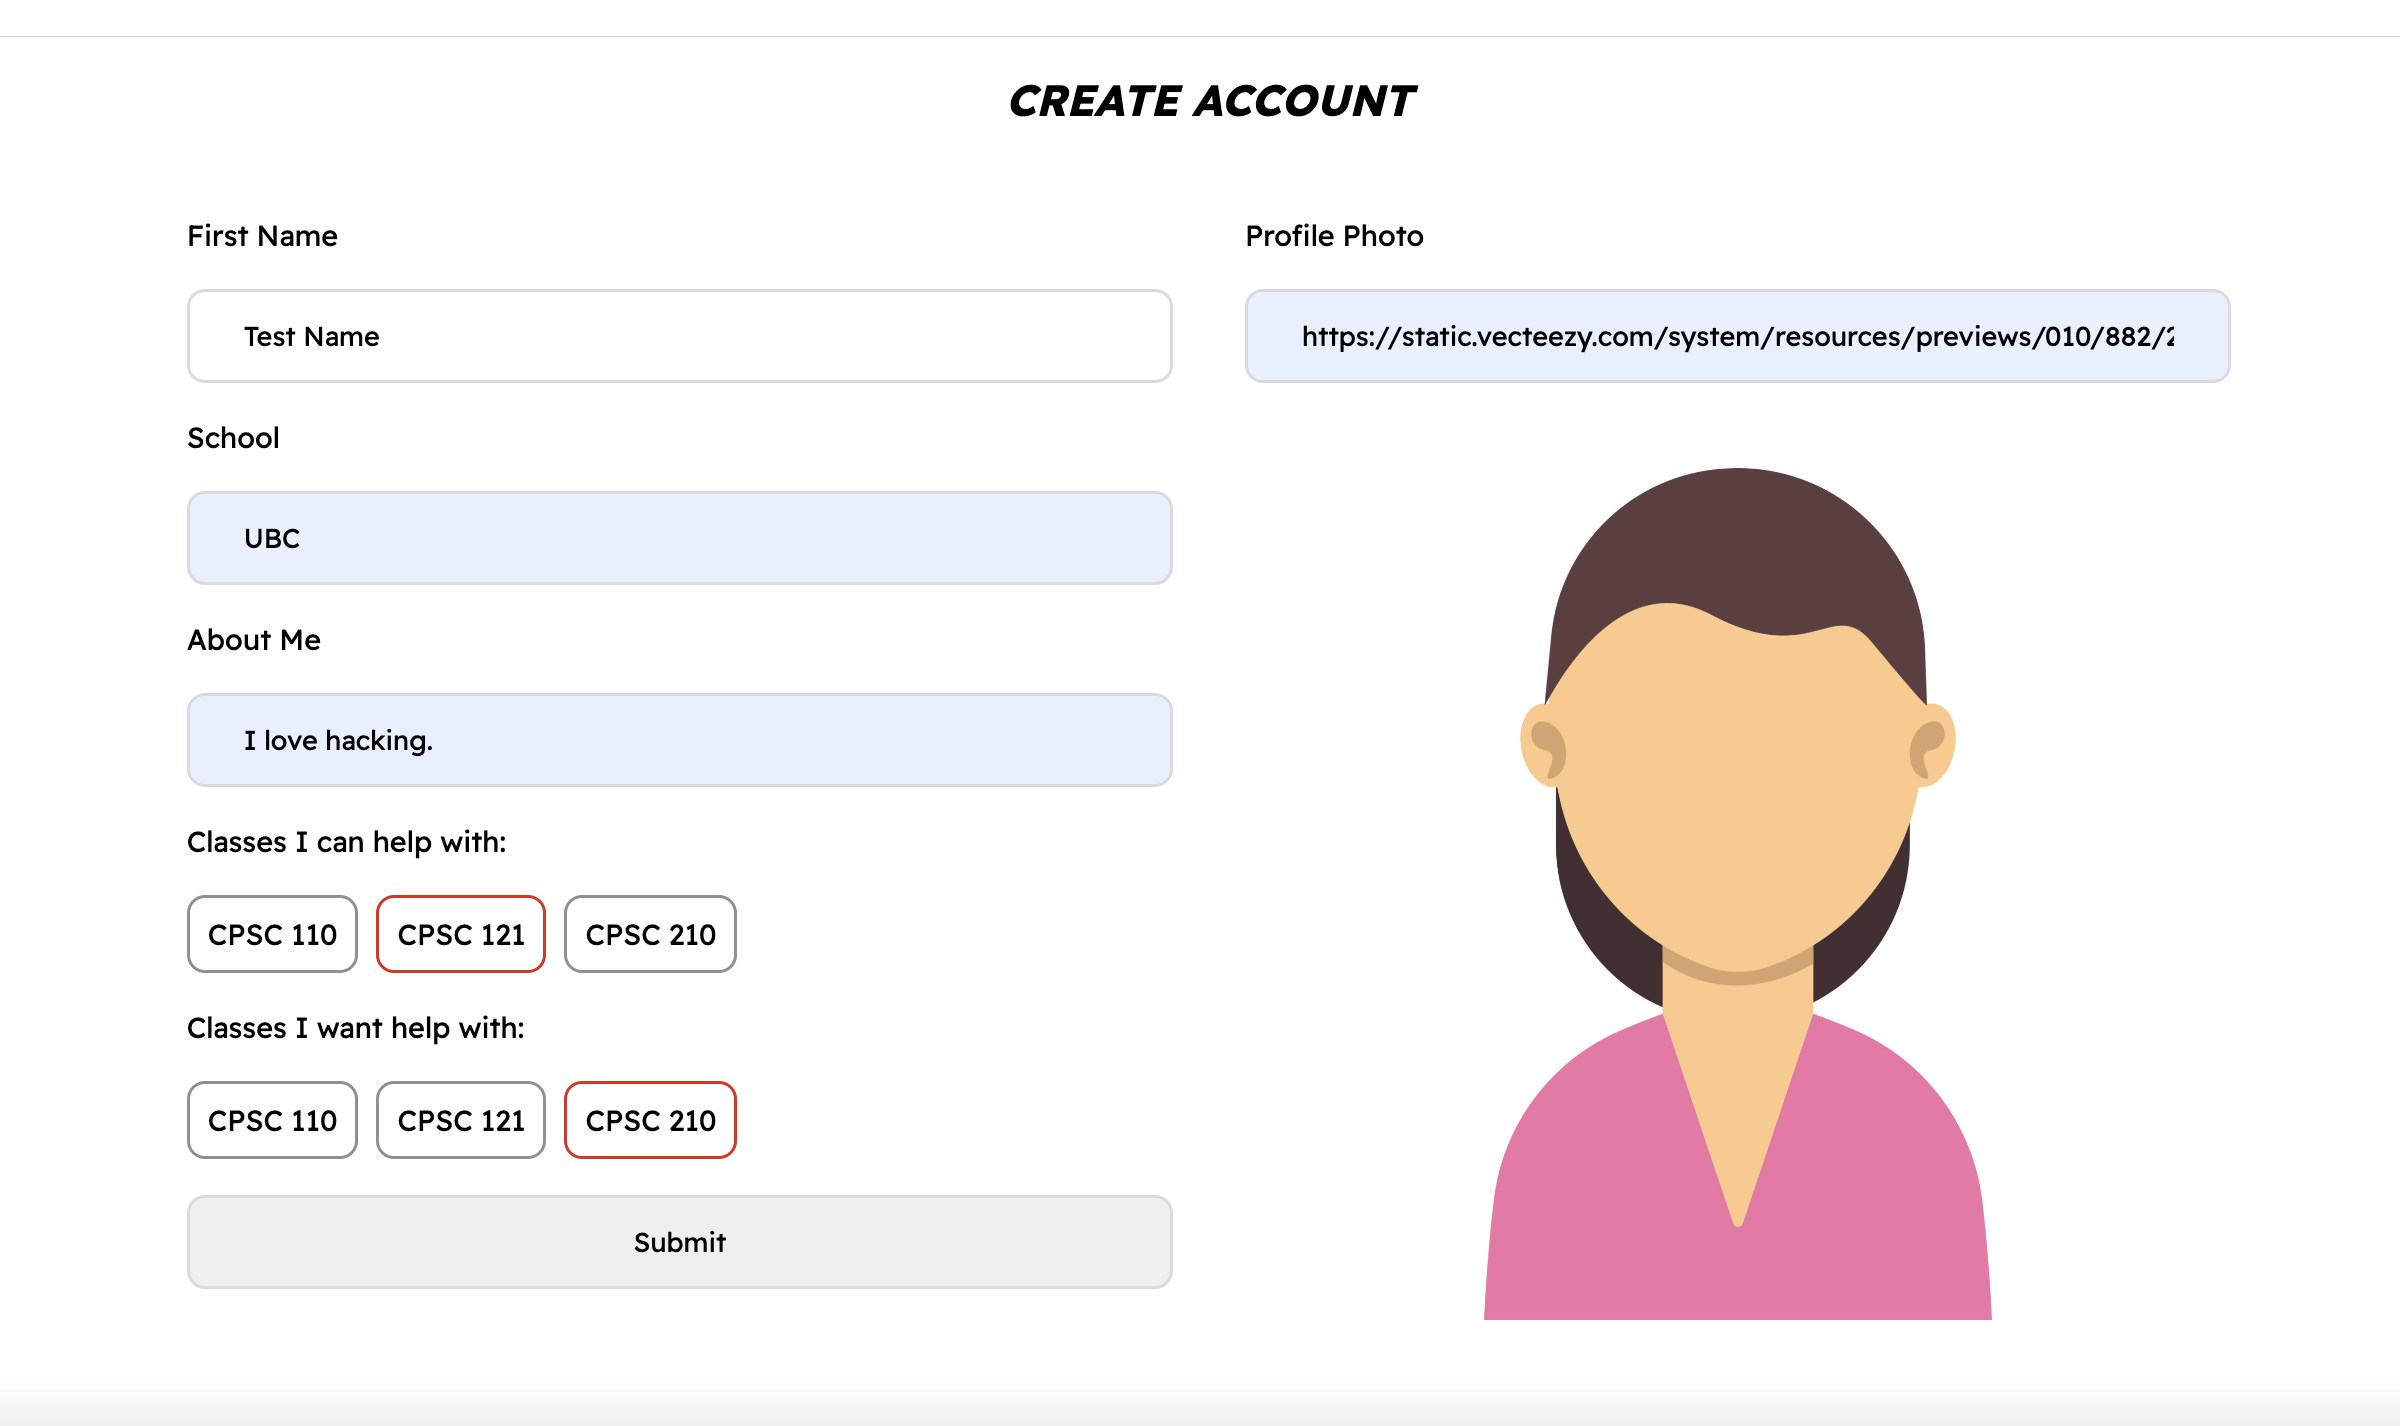Toggle CPSC 110 under classes I can help with
Viewport: 2400px width, 1426px height.
point(272,934)
